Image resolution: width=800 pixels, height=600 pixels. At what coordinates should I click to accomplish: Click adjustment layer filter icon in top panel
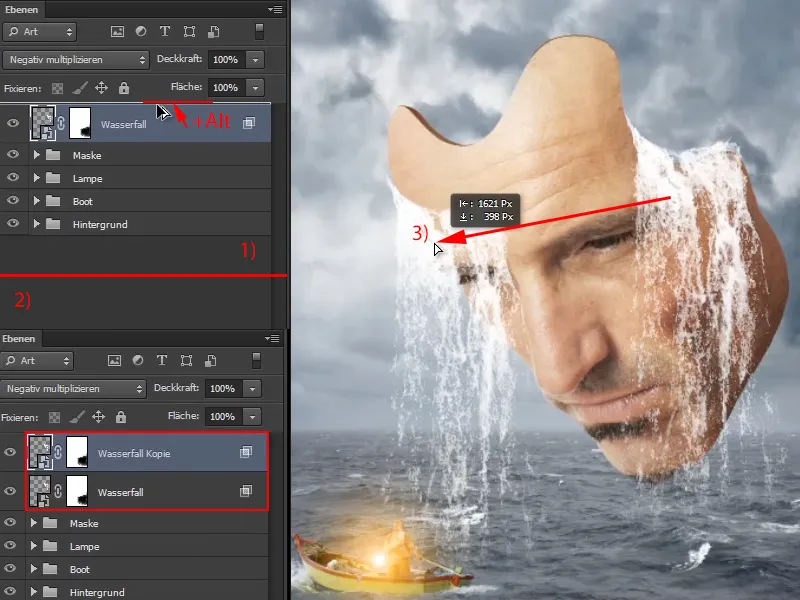point(141,32)
